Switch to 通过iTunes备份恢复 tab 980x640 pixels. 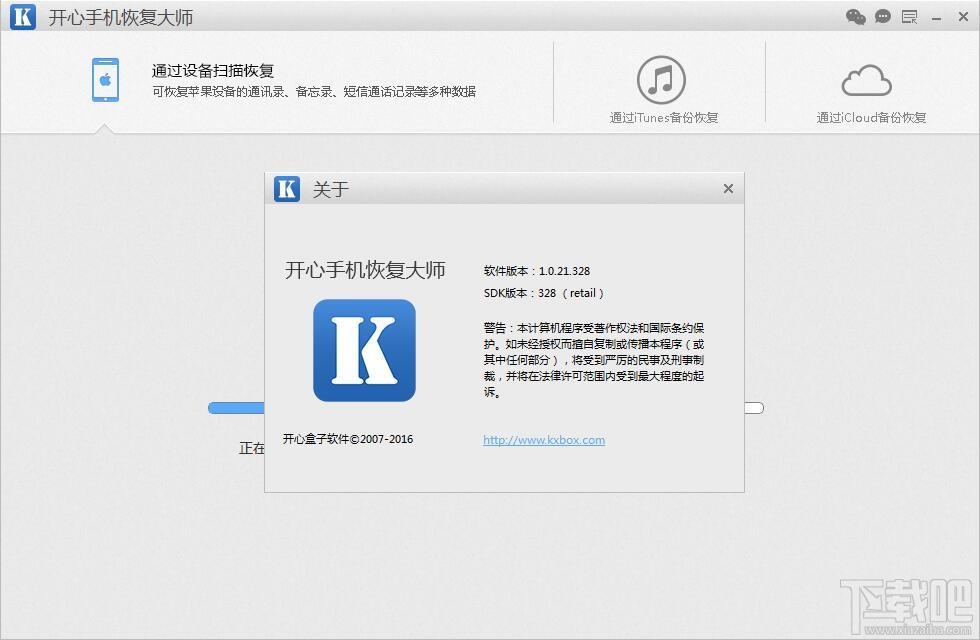(x=664, y=118)
